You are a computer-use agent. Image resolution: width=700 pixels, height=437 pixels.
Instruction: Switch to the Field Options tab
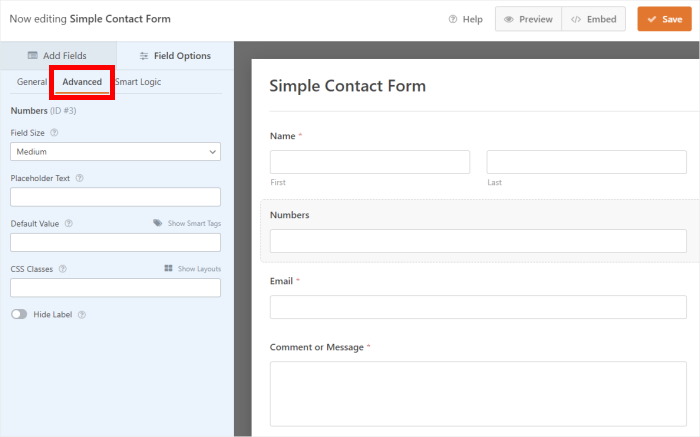click(x=175, y=55)
